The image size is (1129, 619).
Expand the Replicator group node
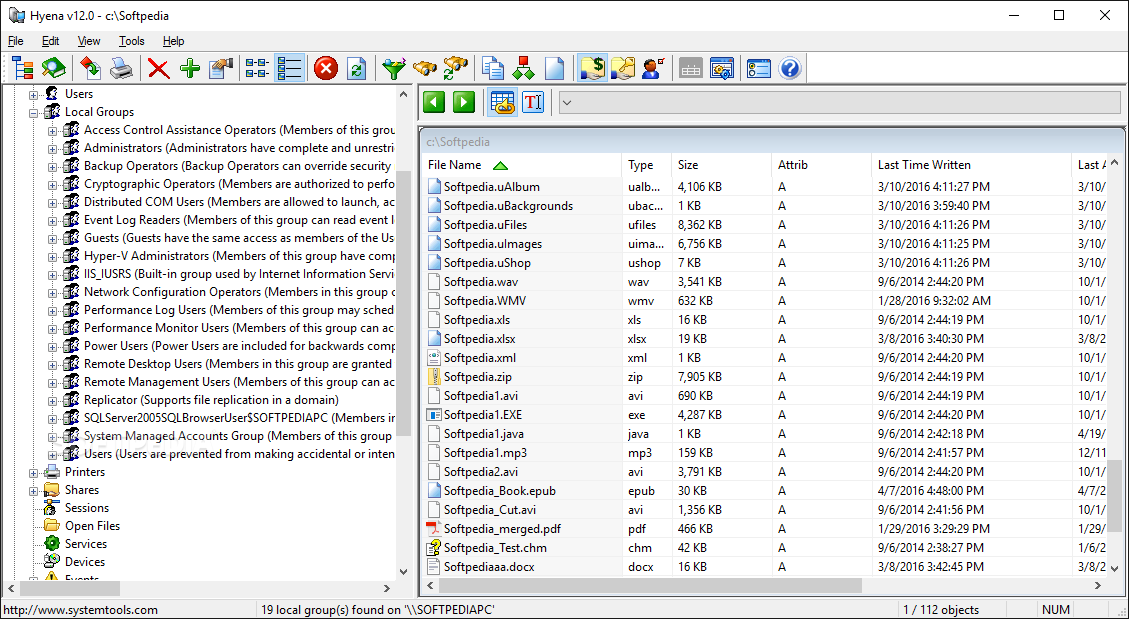[52, 401]
